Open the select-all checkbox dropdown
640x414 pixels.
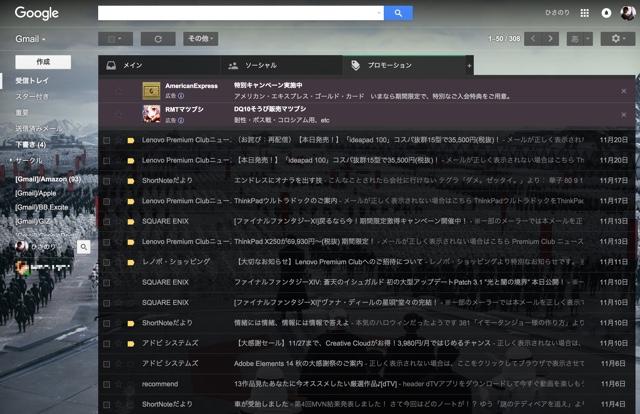(116, 39)
